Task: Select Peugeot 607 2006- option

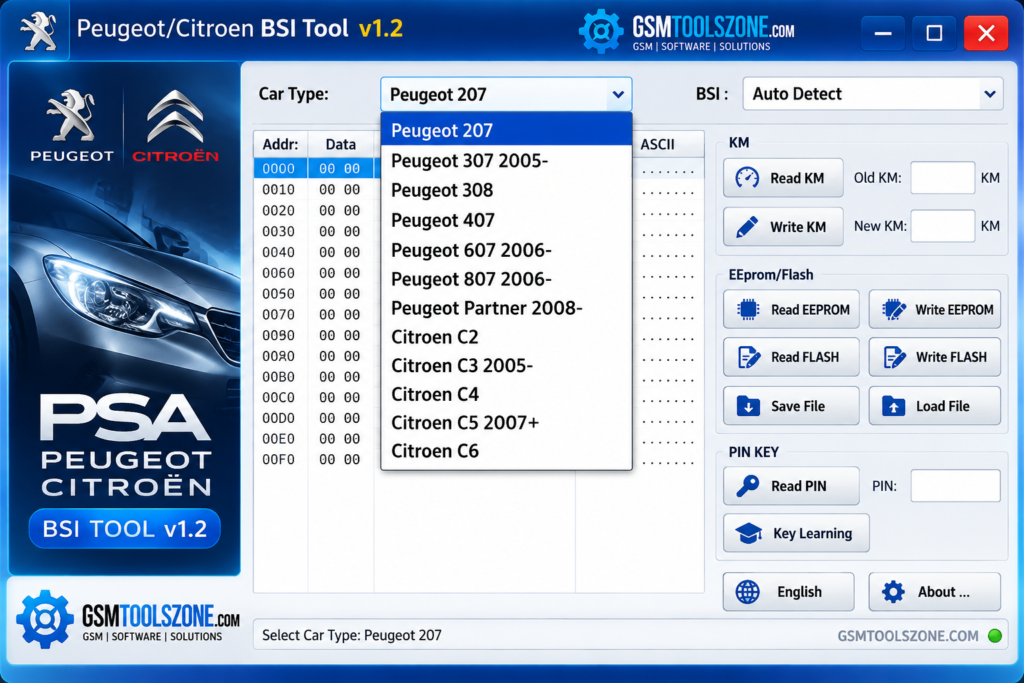Action: tap(506, 250)
